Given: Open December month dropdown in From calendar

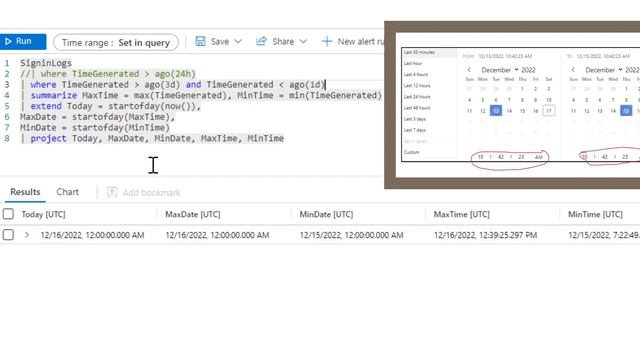Looking at the screenshot, I should [500, 70].
